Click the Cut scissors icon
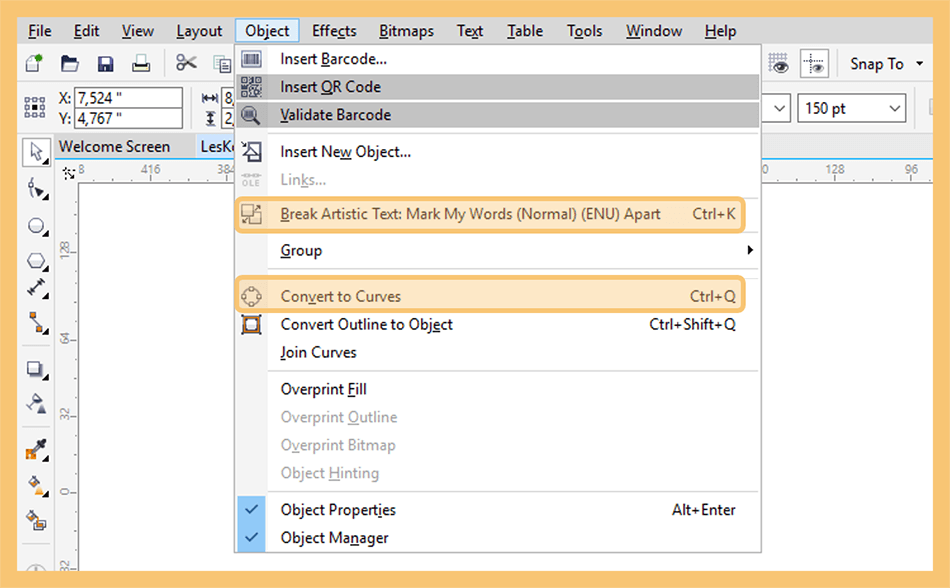The width and height of the screenshot is (950, 588). click(x=186, y=62)
